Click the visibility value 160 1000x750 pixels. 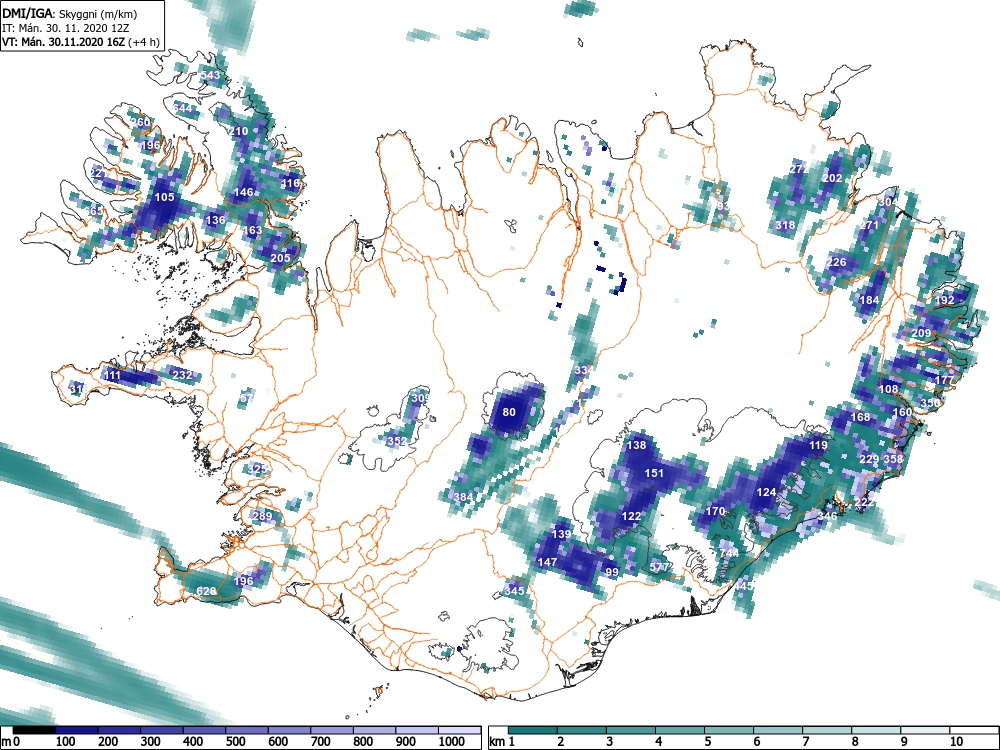(x=902, y=412)
